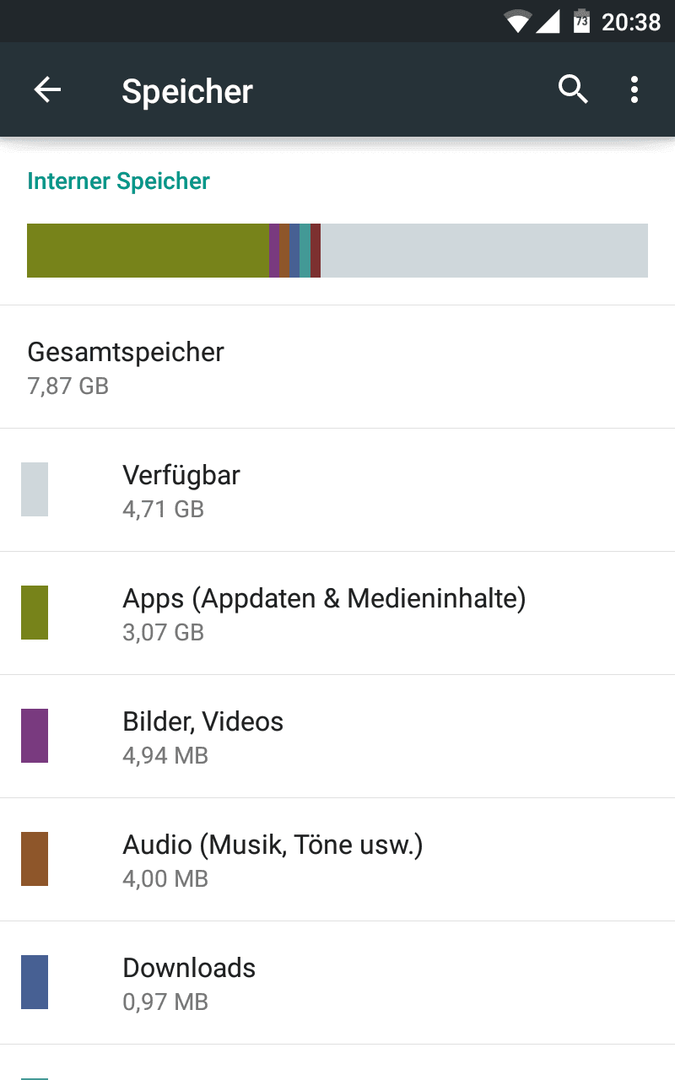Tap the Wi-Fi status icon

pos(517,22)
